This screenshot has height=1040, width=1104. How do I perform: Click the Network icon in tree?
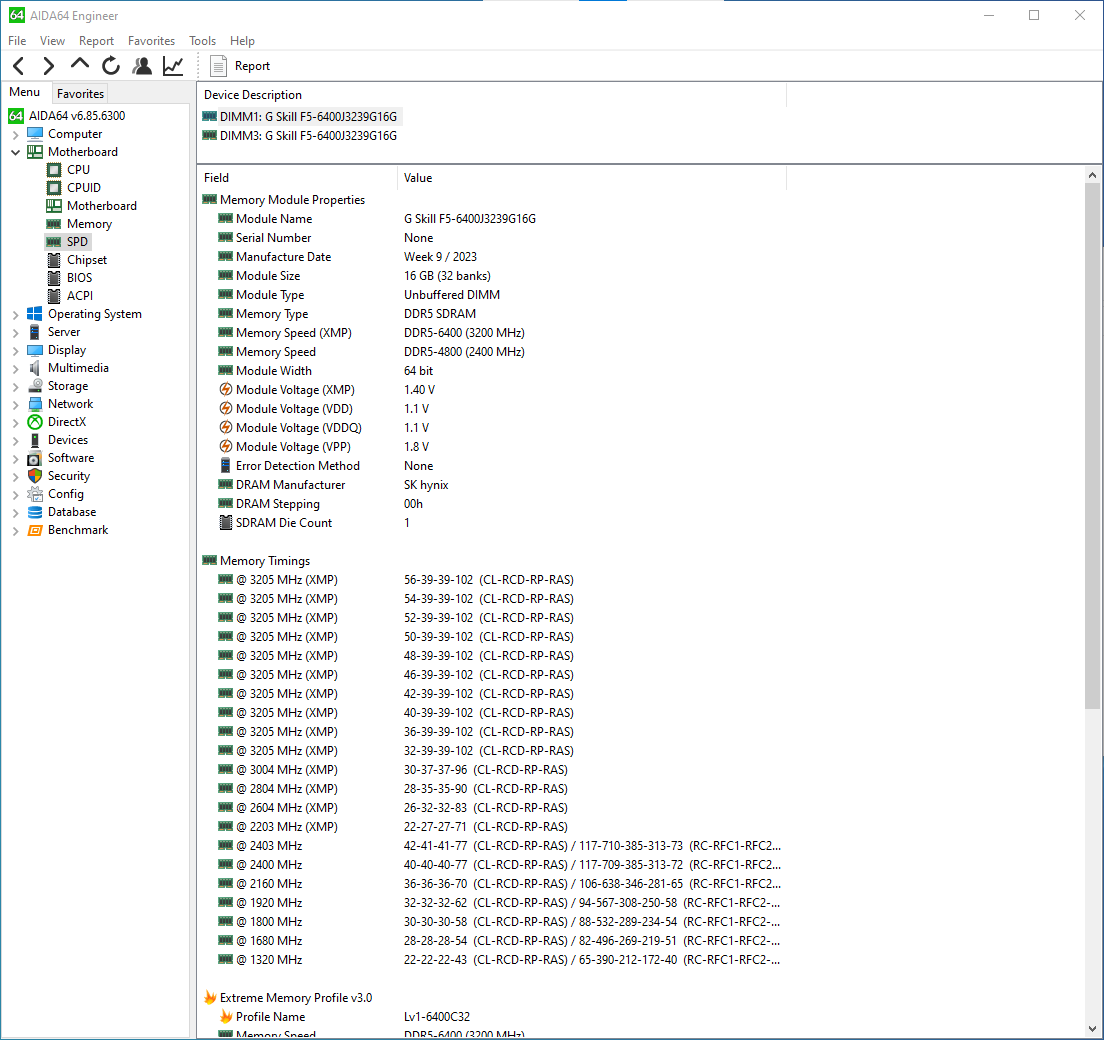pos(34,404)
